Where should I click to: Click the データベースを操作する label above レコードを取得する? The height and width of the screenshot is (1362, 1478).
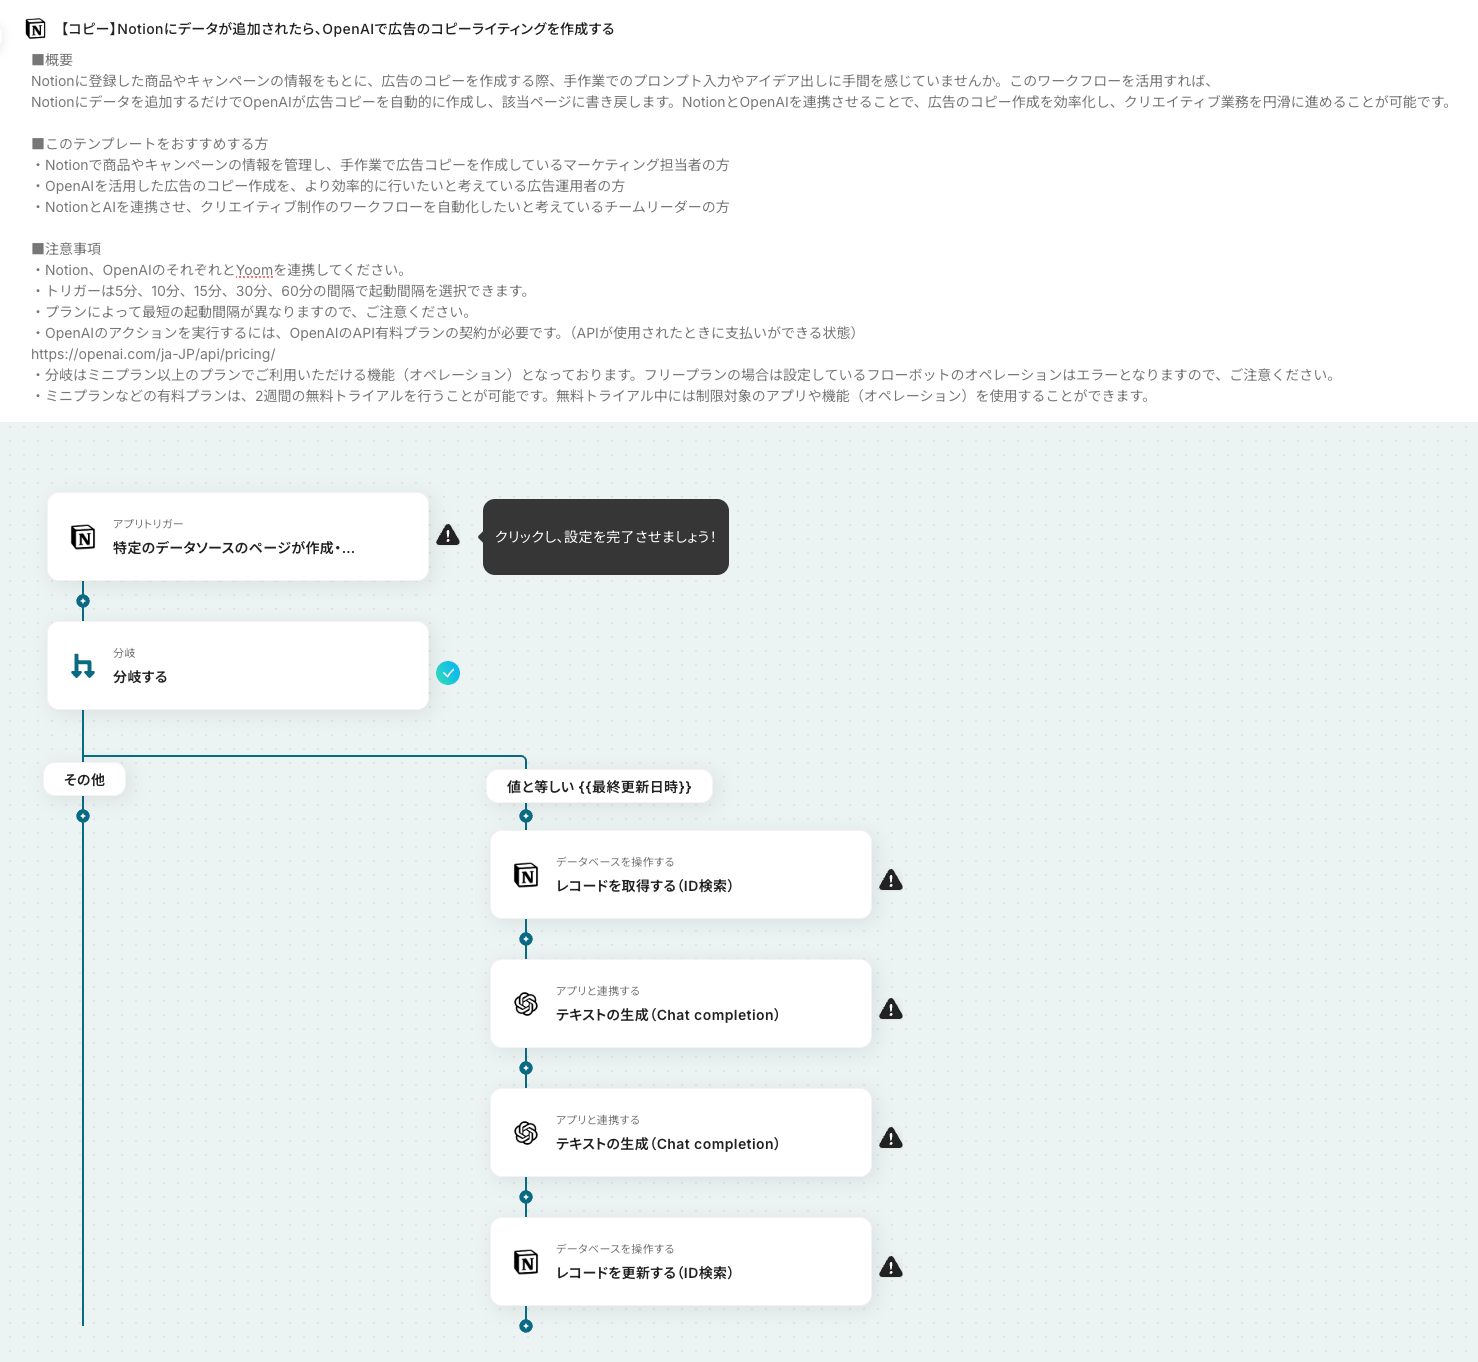615,862
